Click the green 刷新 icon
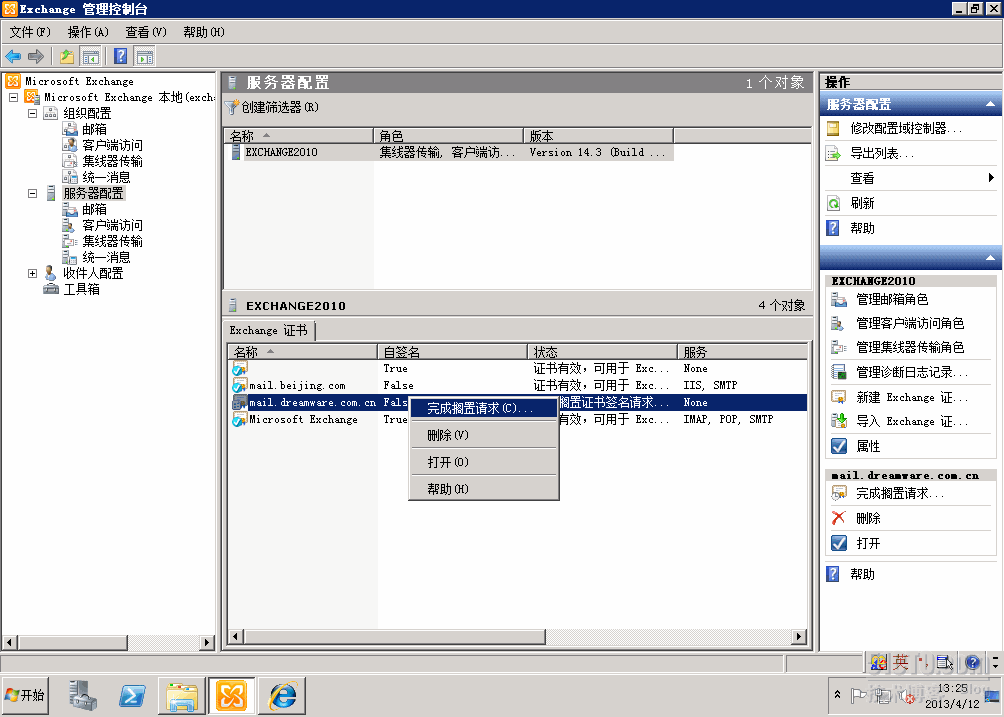 [833, 204]
